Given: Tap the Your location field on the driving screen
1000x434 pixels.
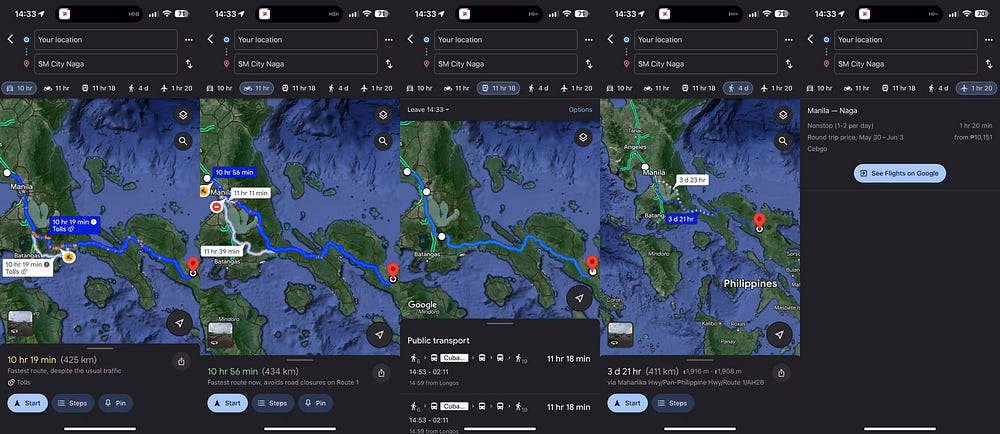Looking at the screenshot, I should click(105, 40).
